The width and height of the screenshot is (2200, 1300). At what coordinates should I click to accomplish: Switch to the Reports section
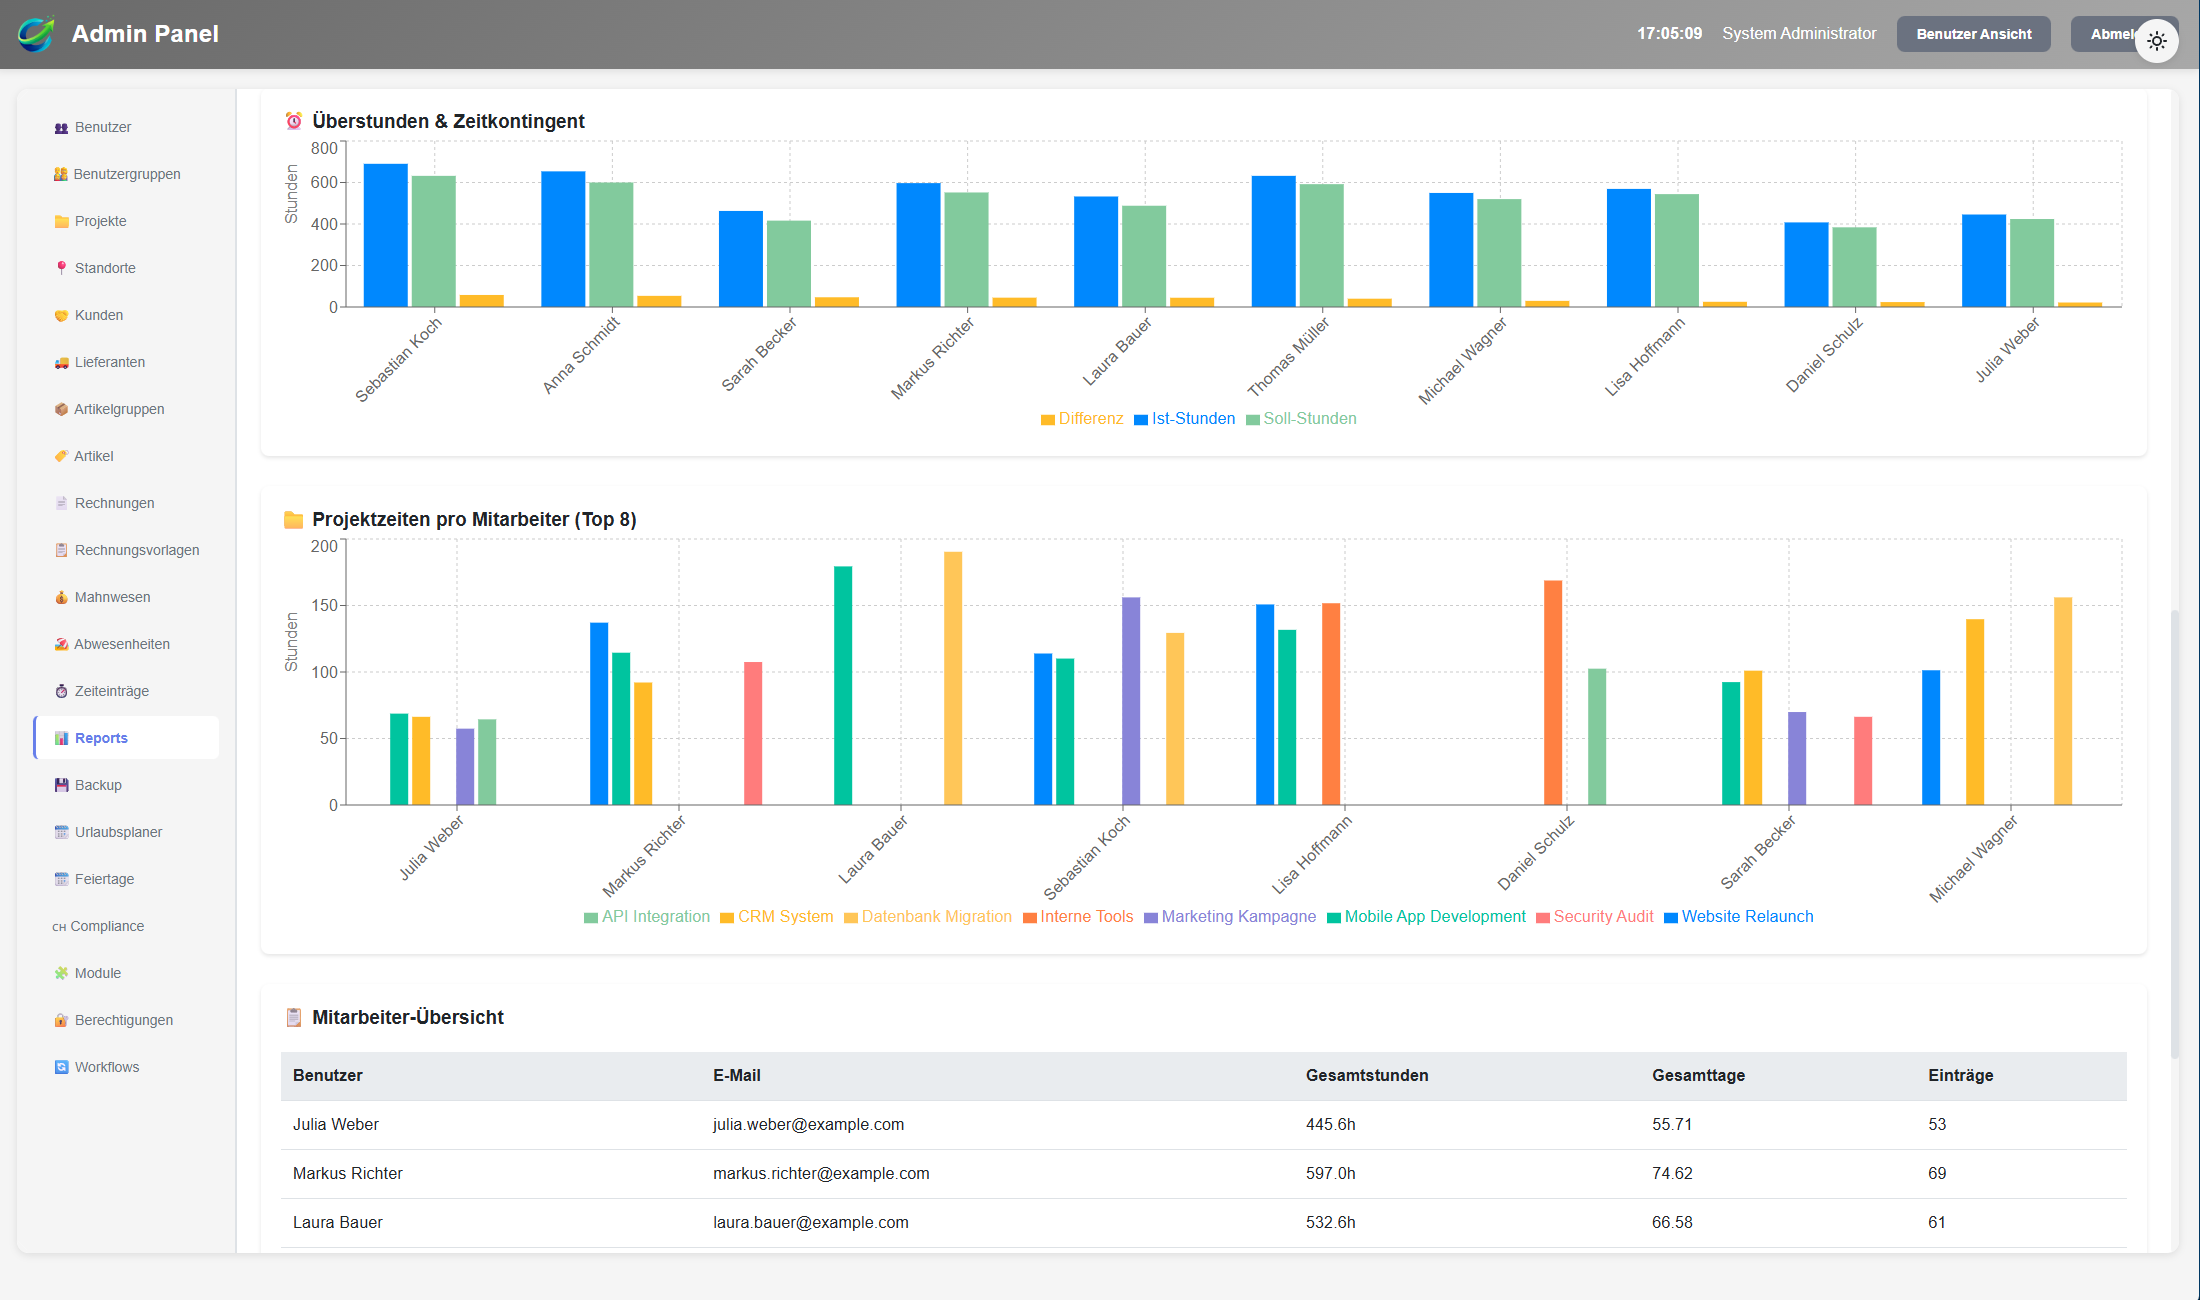point(100,737)
